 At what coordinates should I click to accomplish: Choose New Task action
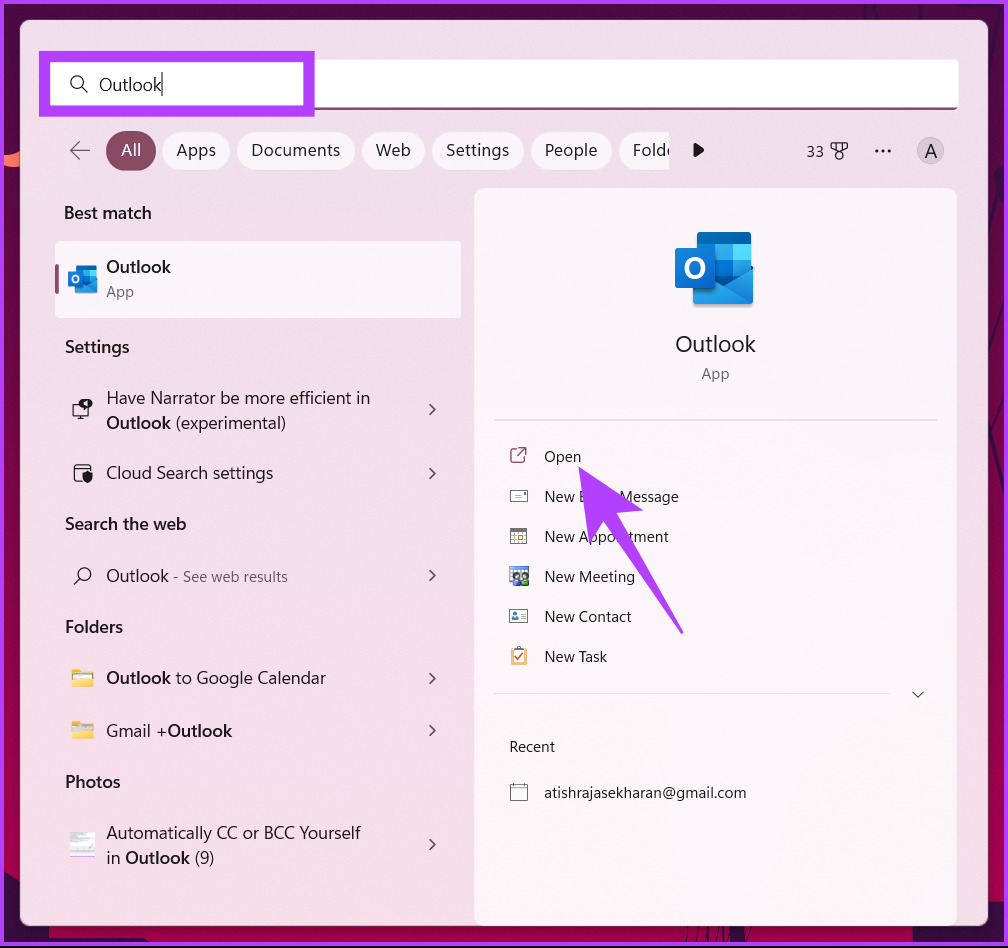point(575,657)
